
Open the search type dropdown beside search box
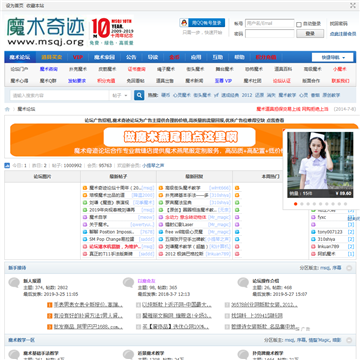(120, 95)
